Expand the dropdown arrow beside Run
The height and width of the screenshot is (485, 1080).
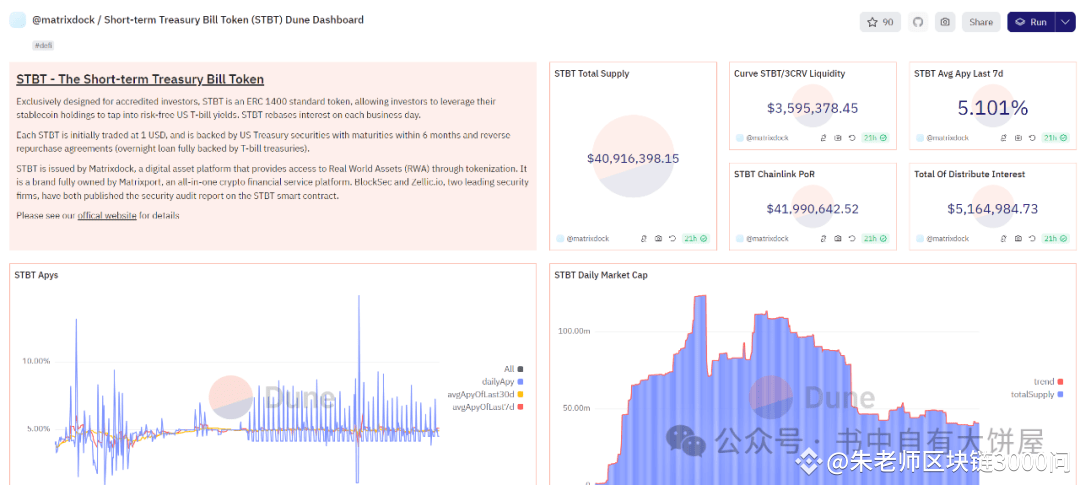tap(1065, 22)
